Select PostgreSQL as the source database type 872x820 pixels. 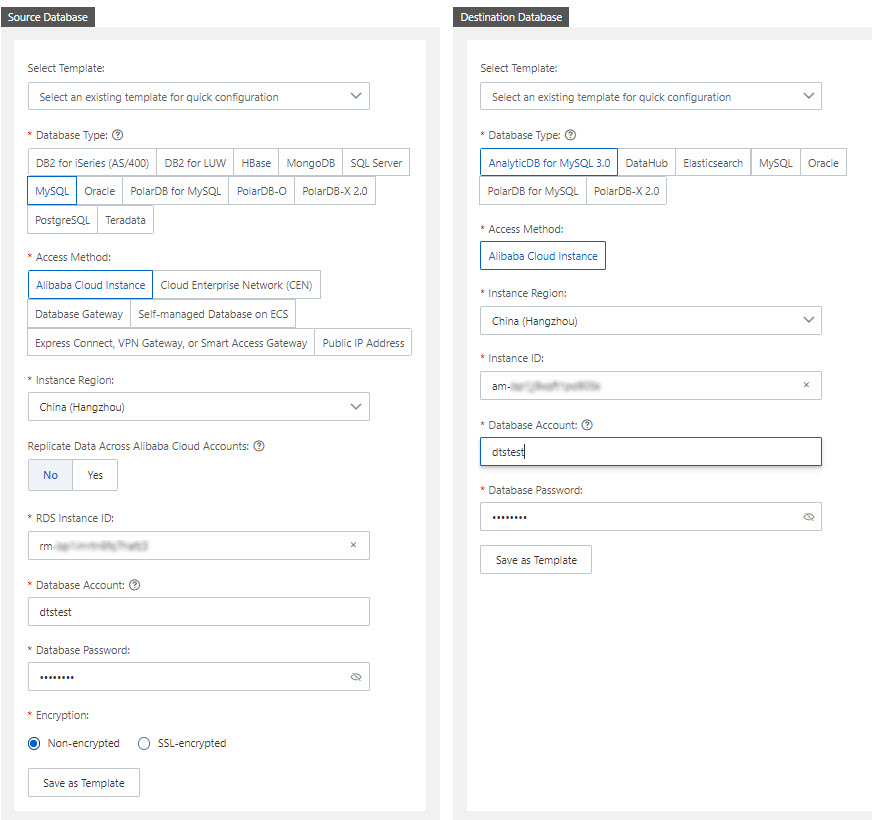[x=61, y=220]
